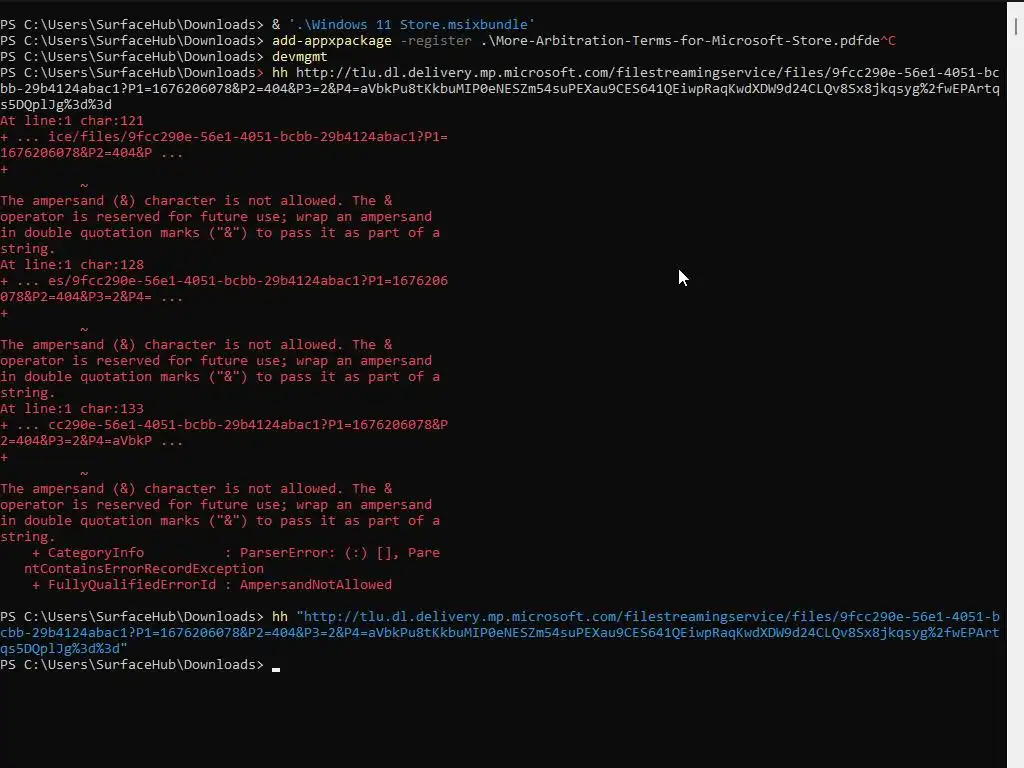The width and height of the screenshot is (1024, 768).
Task: Click 'At line:1 char:128' error text
Action: 72,264
